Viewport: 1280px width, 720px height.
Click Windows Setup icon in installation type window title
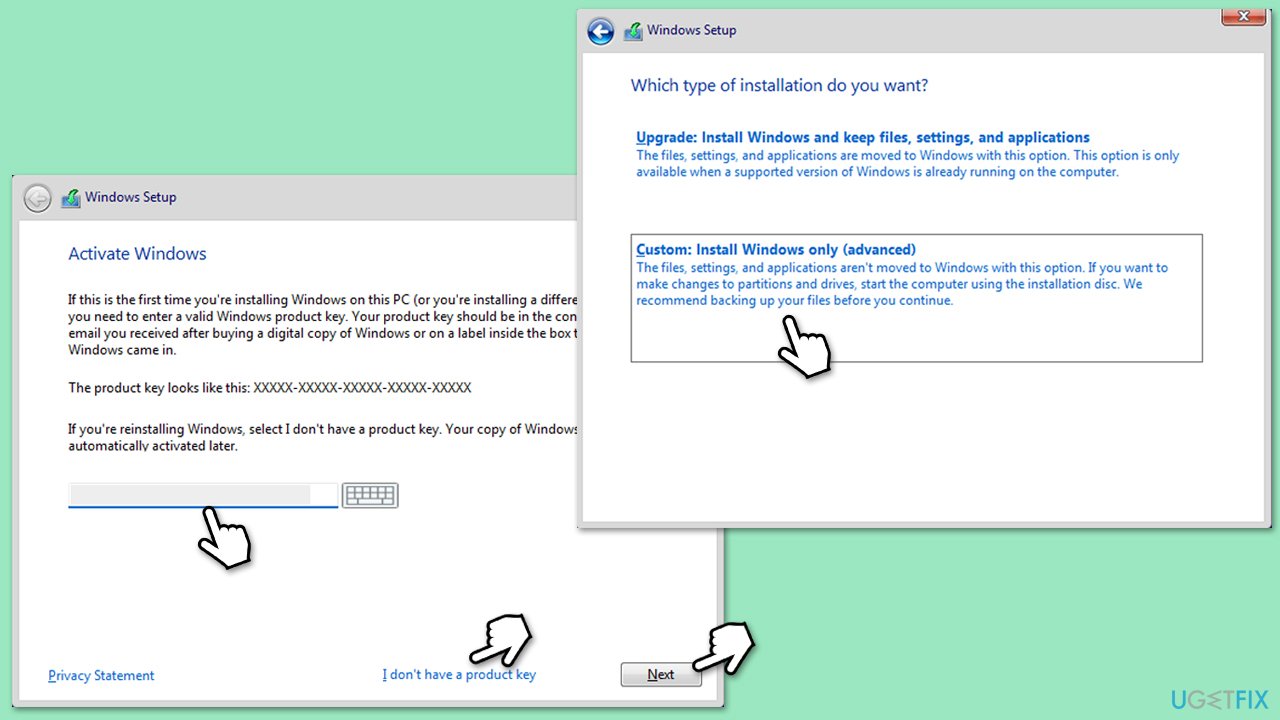point(633,31)
